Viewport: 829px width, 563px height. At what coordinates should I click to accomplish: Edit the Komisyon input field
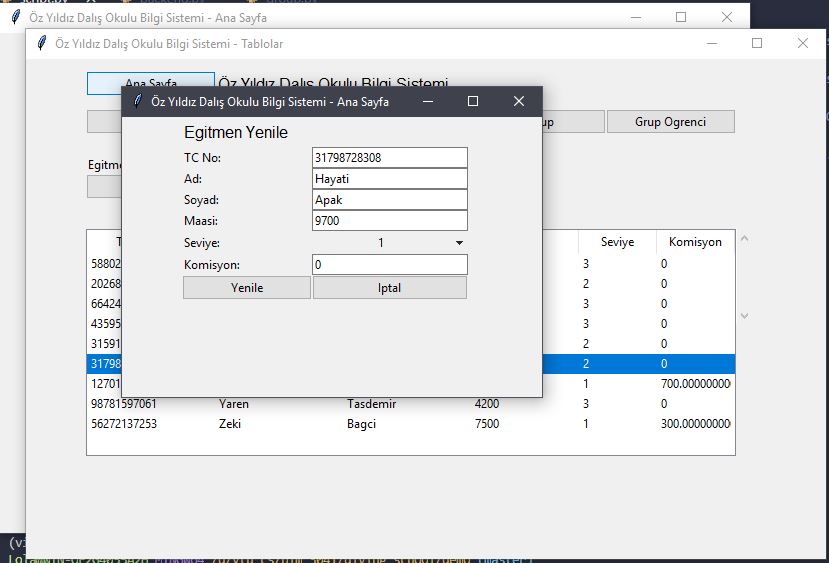(x=390, y=264)
